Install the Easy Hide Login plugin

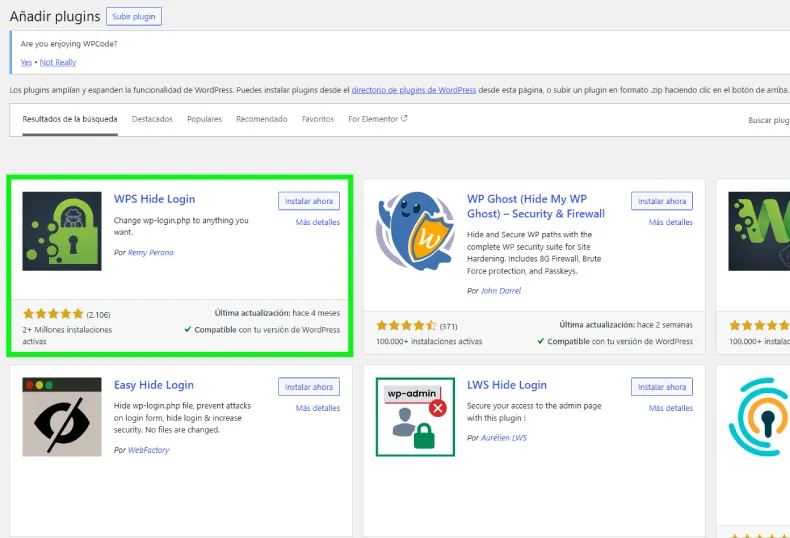tap(309, 387)
